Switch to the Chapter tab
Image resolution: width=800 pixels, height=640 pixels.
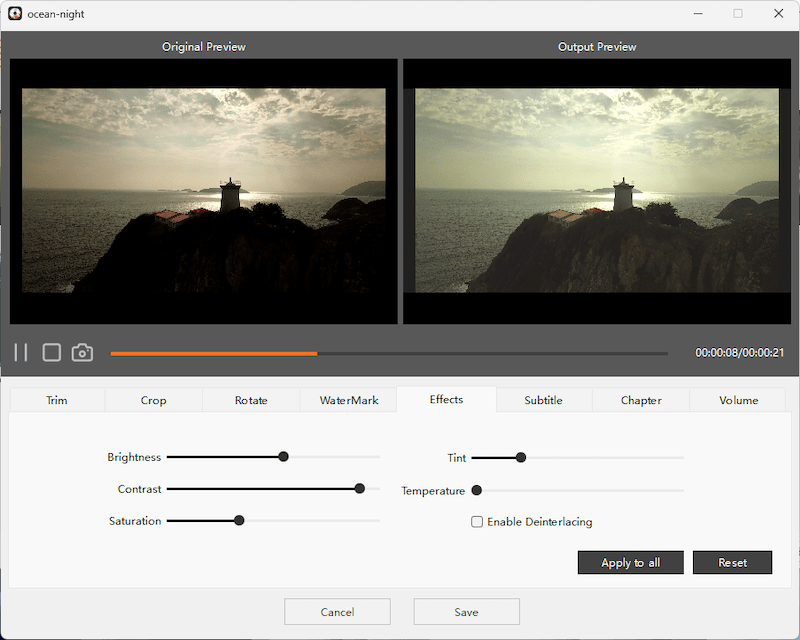coord(641,400)
